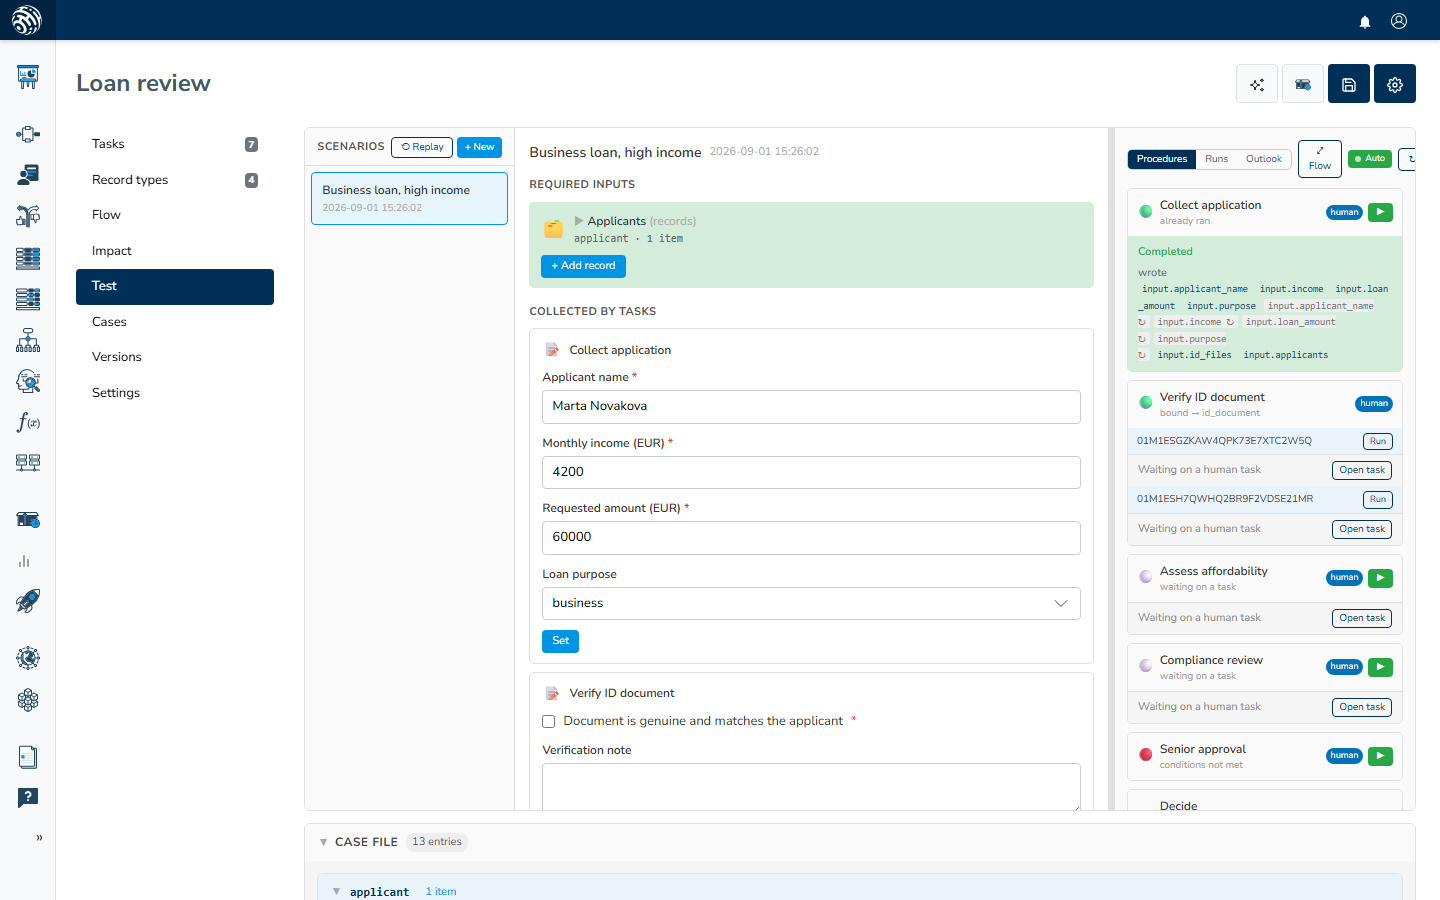Open Settings in the side menu
The width and height of the screenshot is (1440, 900).
click(175, 393)
